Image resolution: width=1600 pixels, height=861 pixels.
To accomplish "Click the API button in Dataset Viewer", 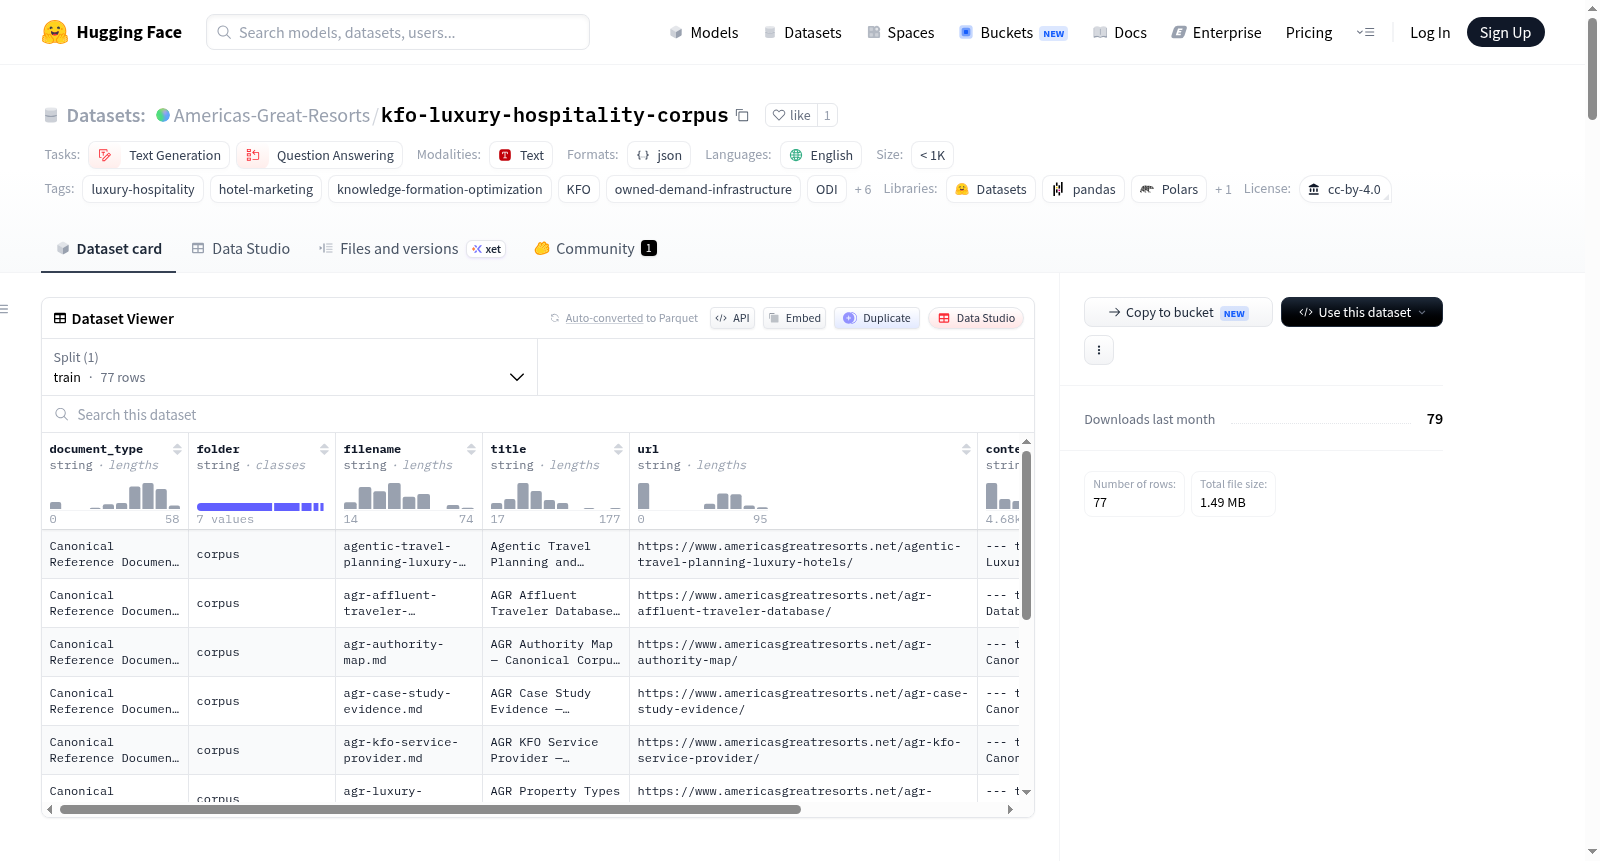I will click(x=732, y=318).
